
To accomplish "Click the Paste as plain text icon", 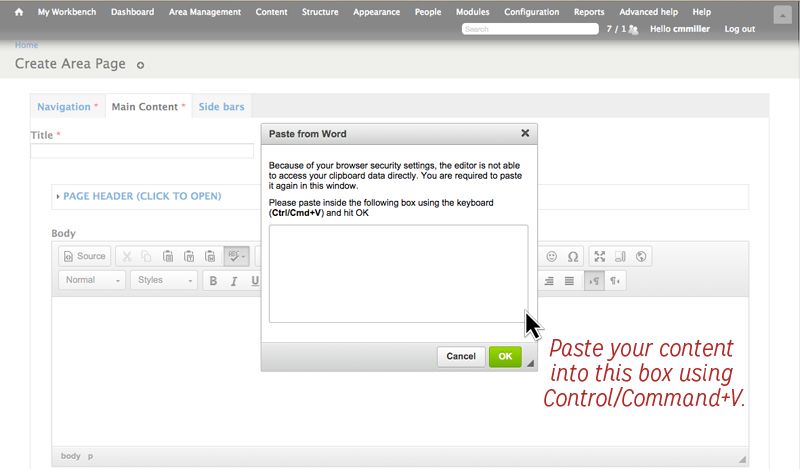I will [189, 256].
